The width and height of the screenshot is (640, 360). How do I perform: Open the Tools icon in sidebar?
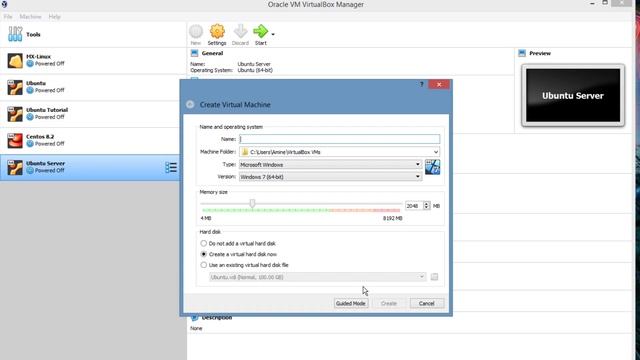[x=15, y=34]
